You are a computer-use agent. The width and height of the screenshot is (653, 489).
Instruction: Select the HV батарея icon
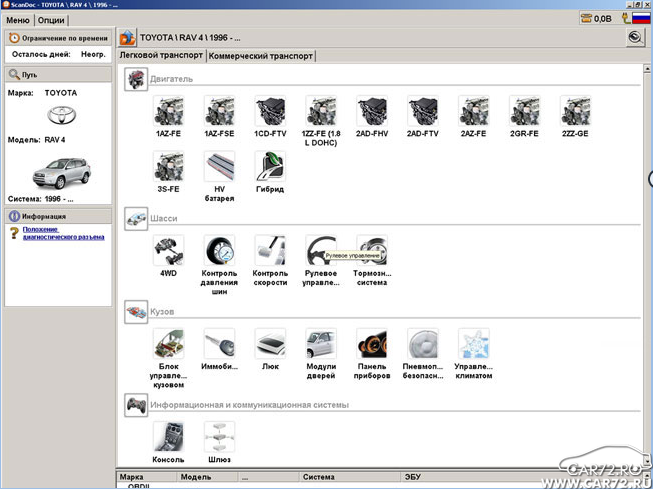point(219,166)
